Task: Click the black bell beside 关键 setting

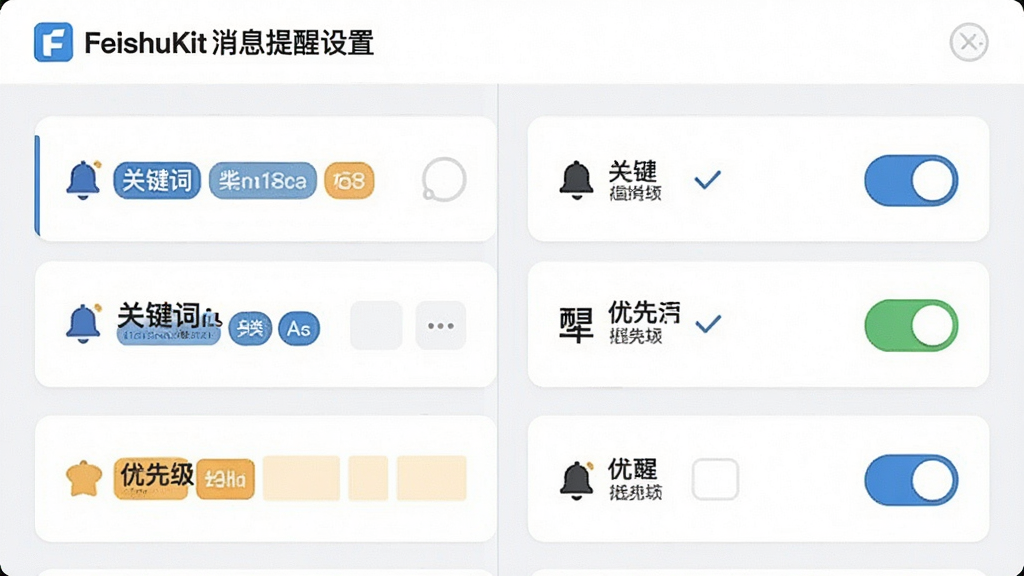Action: point(576,180)
